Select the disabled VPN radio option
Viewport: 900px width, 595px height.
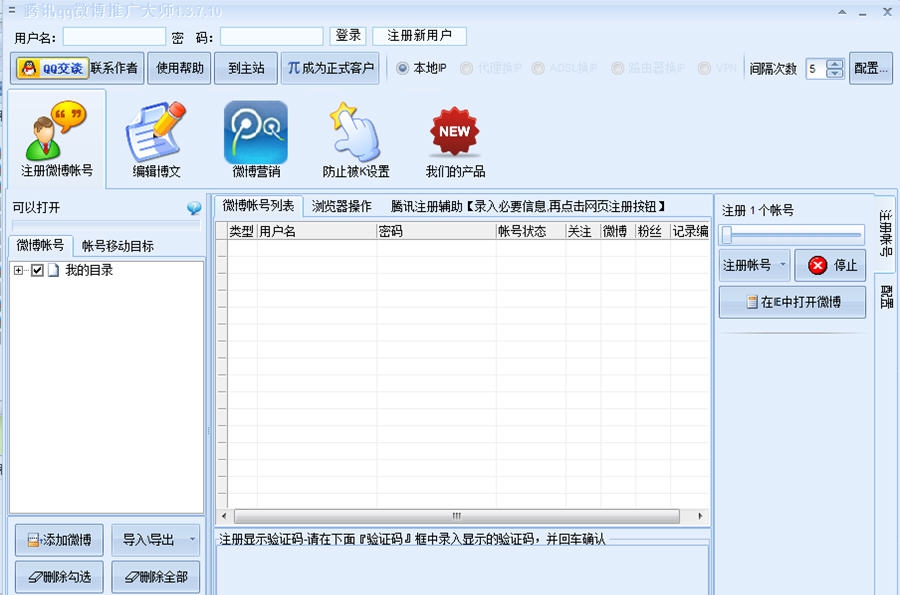(704, 68)
